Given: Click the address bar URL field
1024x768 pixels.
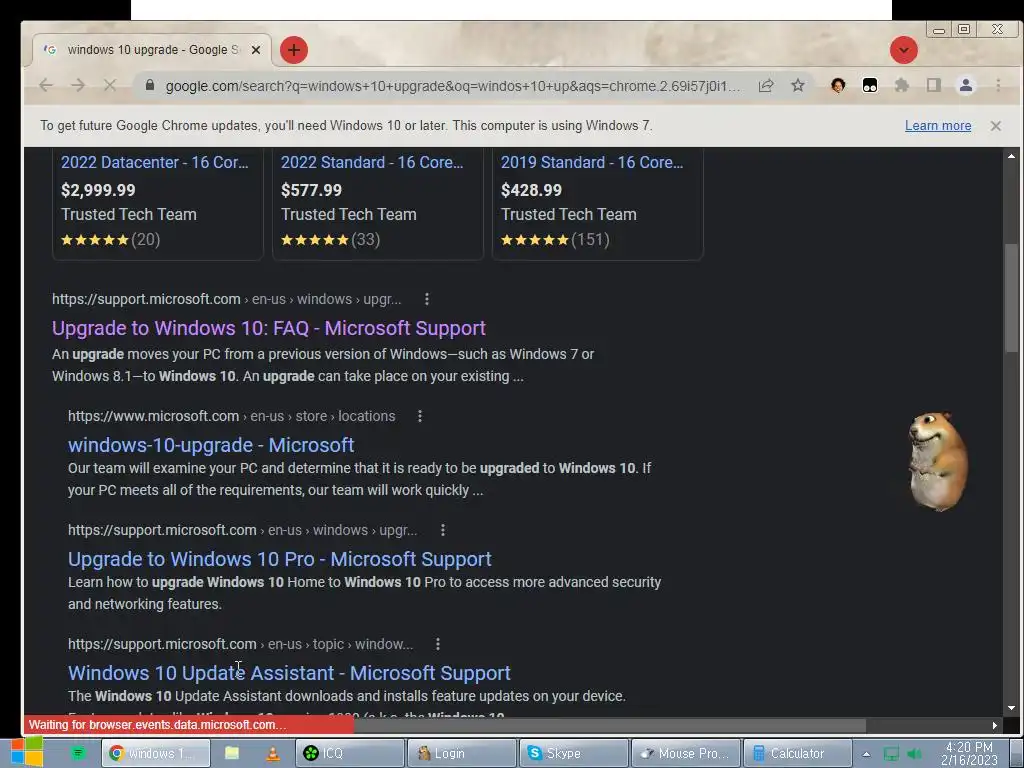Looking at the screenshot, I should (453, 86).
